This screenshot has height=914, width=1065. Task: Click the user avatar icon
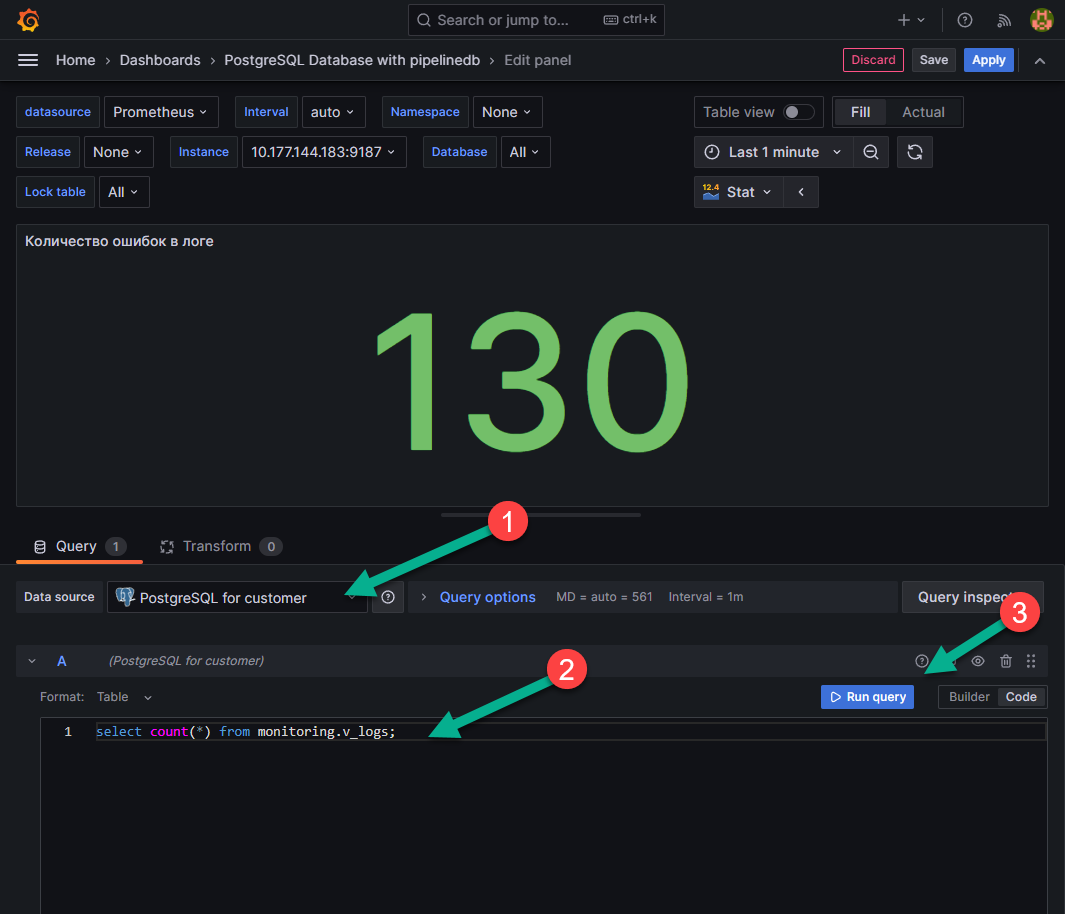(1042, 20)
